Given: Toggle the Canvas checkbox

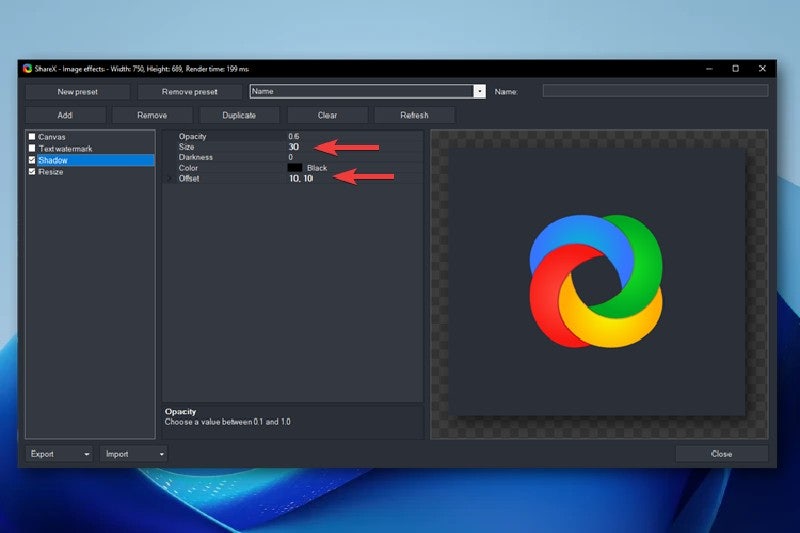Looking at the screenshot, I should coord(32,137).
